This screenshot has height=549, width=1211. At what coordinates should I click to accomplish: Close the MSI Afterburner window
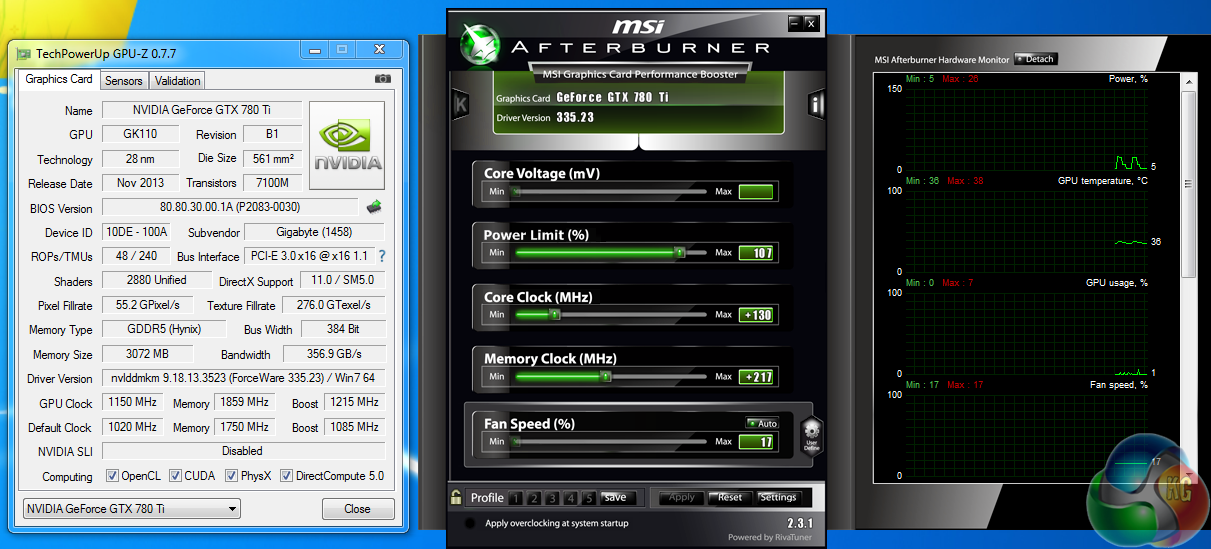click(811, 23)
